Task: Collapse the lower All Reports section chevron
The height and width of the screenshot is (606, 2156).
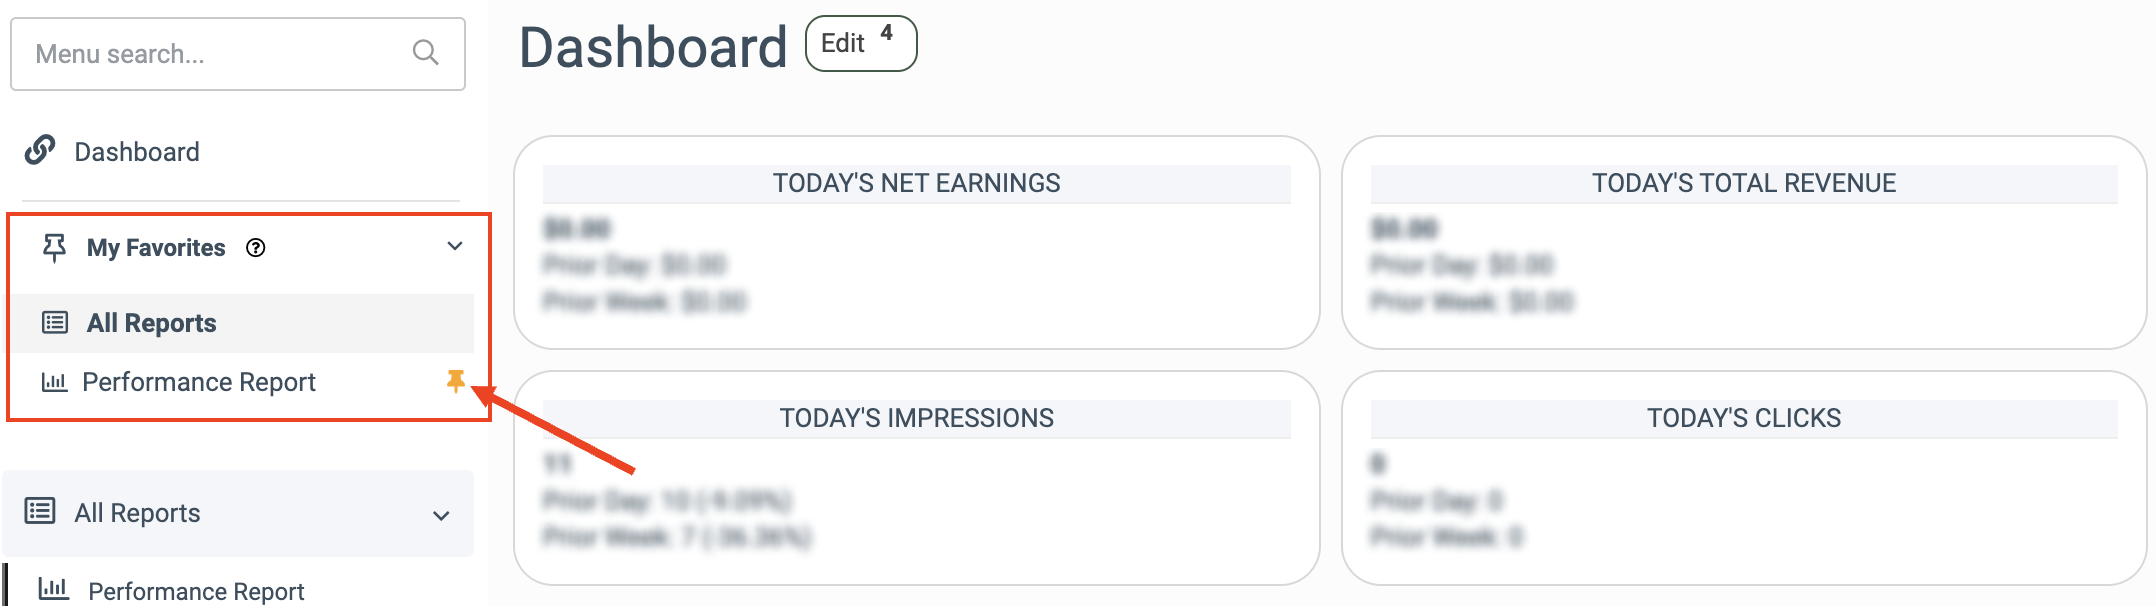Action: click(x=441, y=515)
